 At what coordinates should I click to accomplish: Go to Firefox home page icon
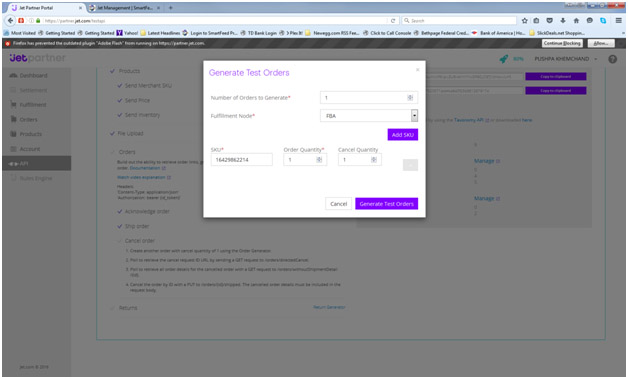click(x=576, y=20)
